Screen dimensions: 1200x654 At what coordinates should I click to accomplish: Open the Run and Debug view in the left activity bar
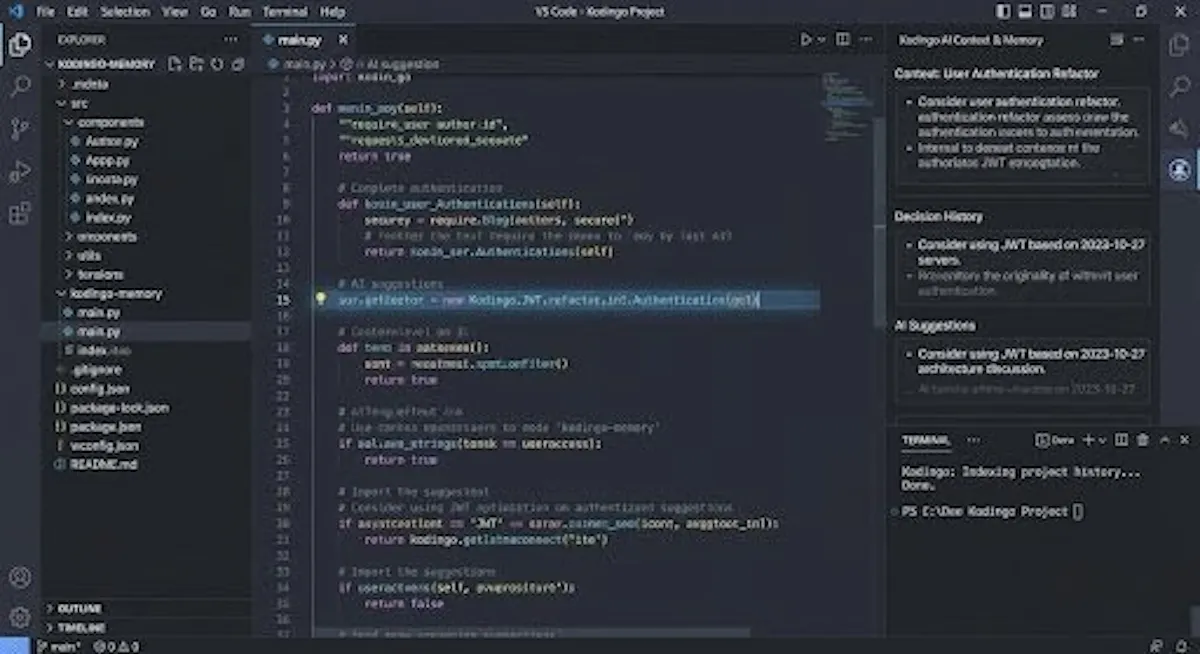point(19,172)
